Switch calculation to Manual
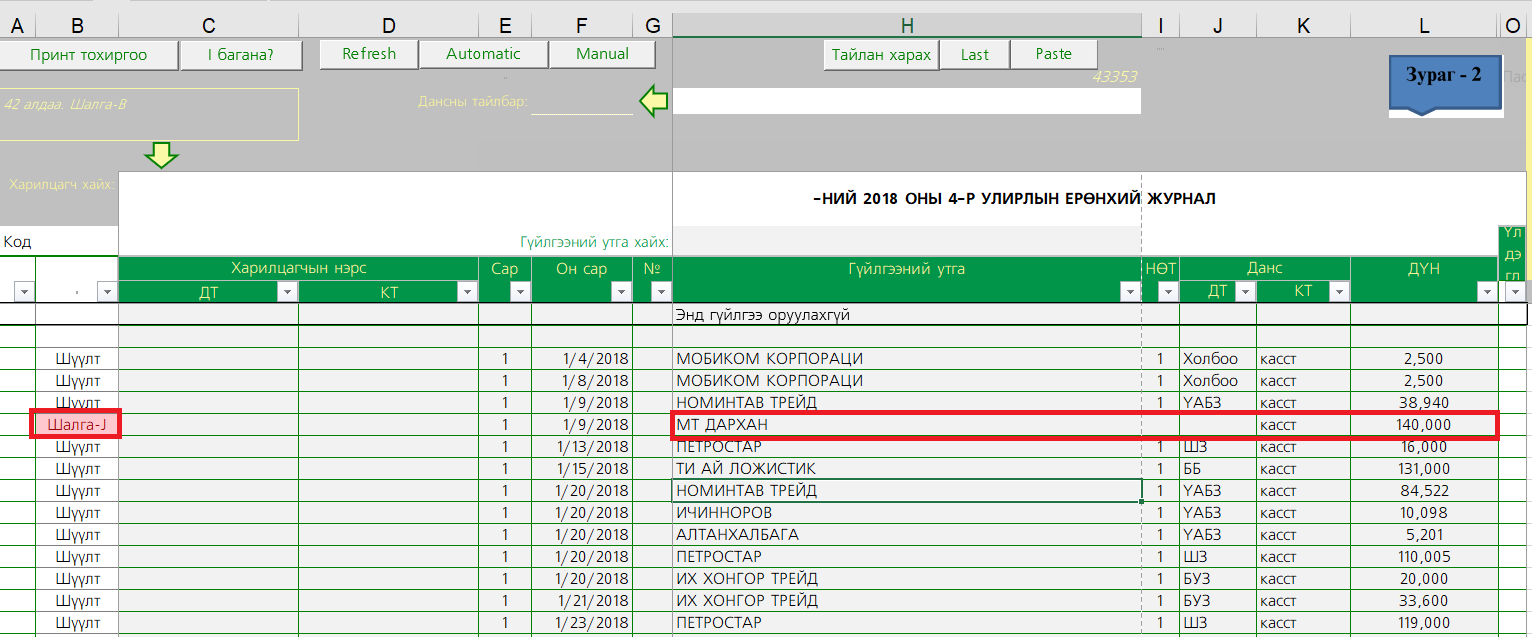 [602, 54]
